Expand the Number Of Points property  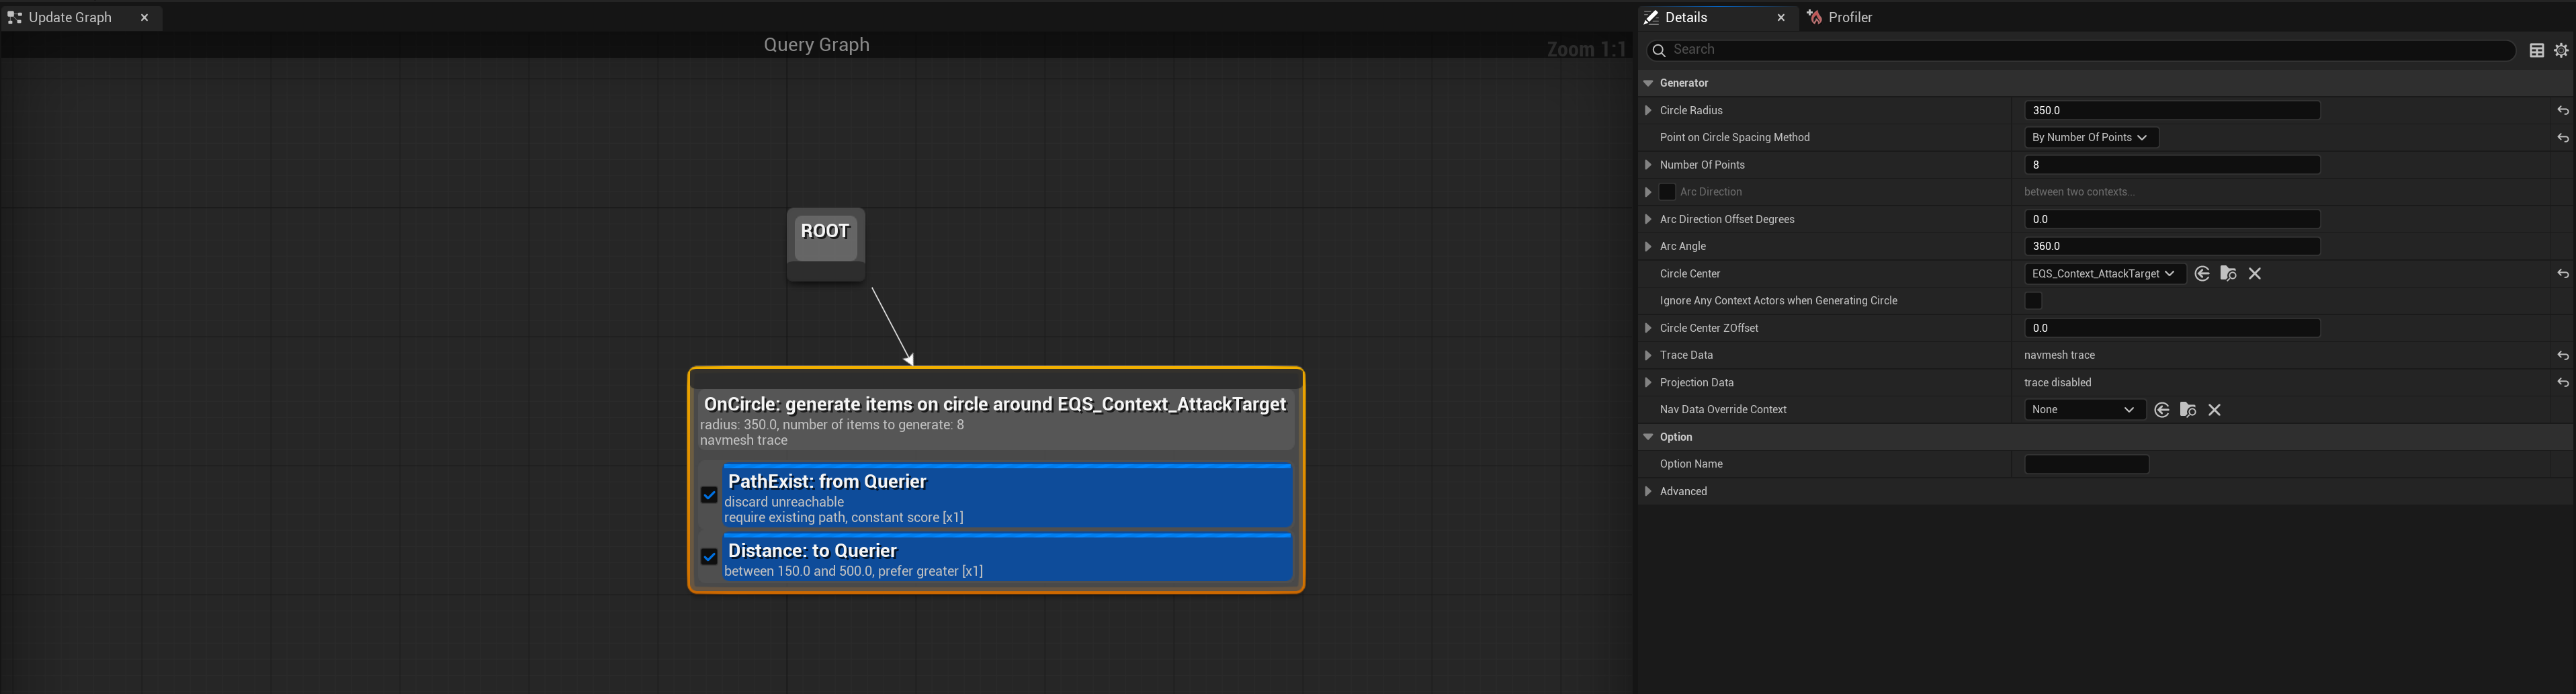[x=1648, y=165]
